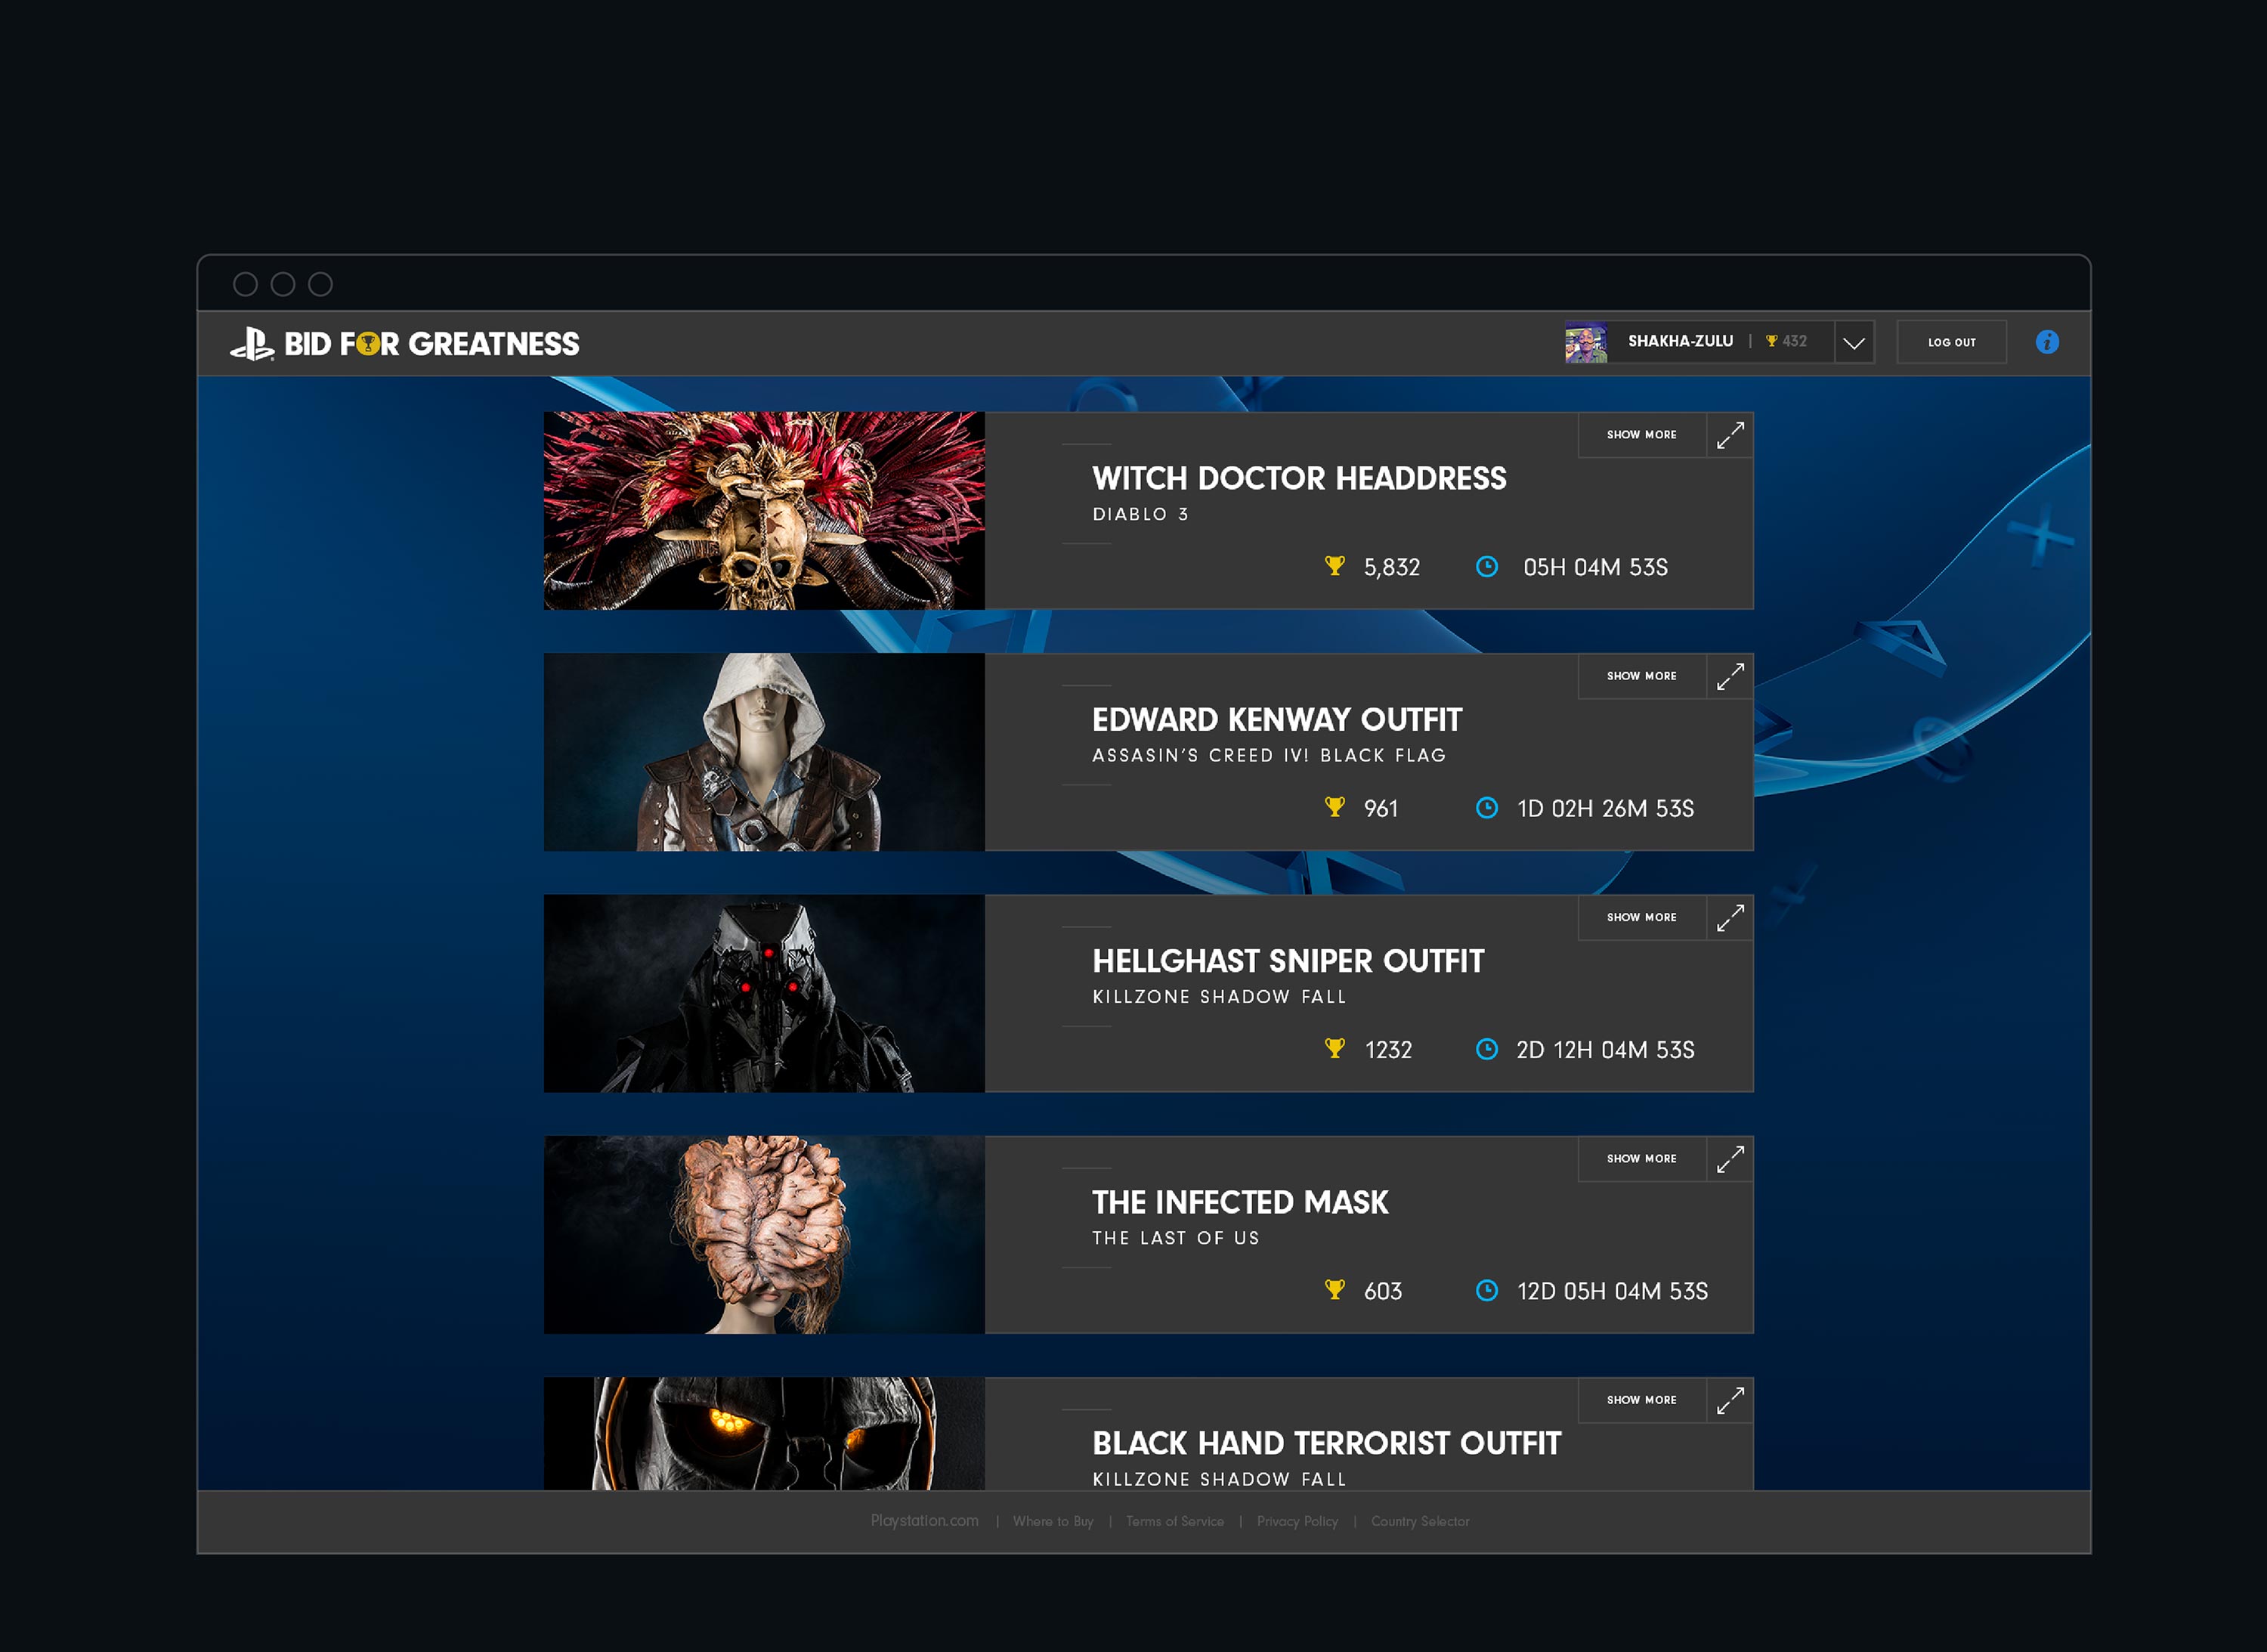Click expand arrows on Black Hand Terrorist Outfit
Screen dimensions: 2267x1652
(1730, 1400)
